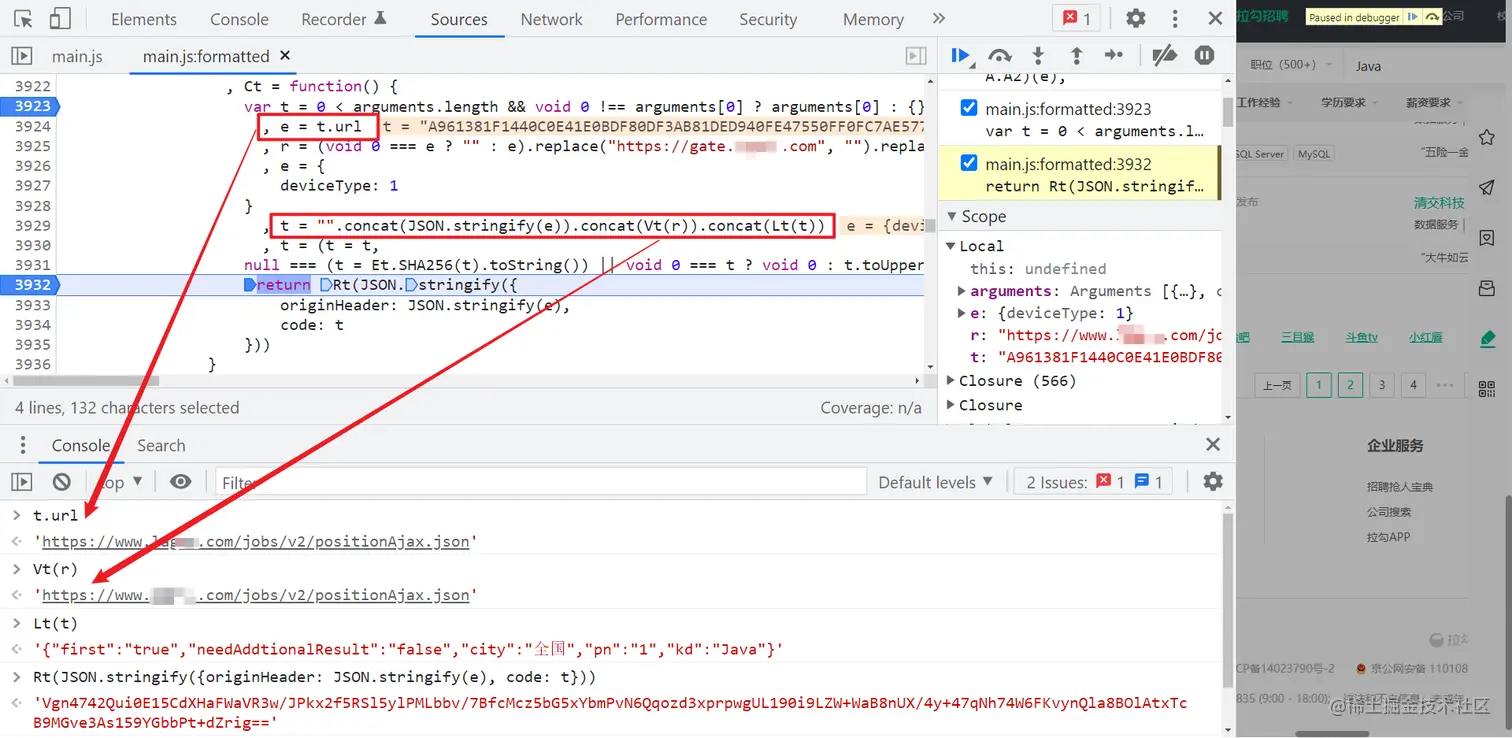
Task: Clear the console output icon
Action: (x=61, y=482)
